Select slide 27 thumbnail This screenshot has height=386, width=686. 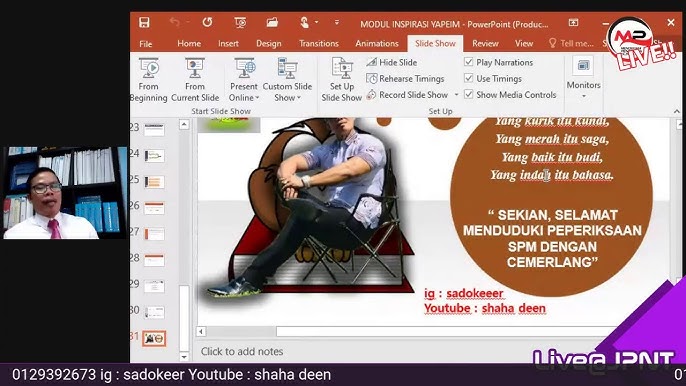pos(154,234)
